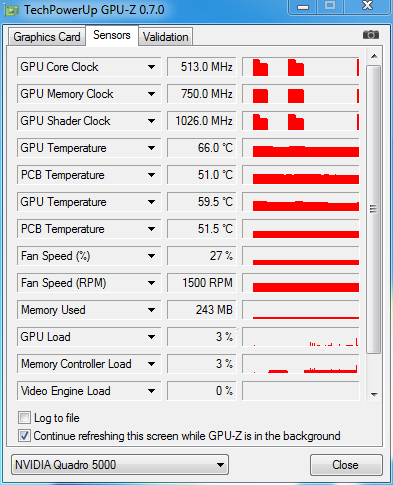Open the GPU Core Clock sensor dropdown
This screenshot has width=393, height=485.
[89, 67]
